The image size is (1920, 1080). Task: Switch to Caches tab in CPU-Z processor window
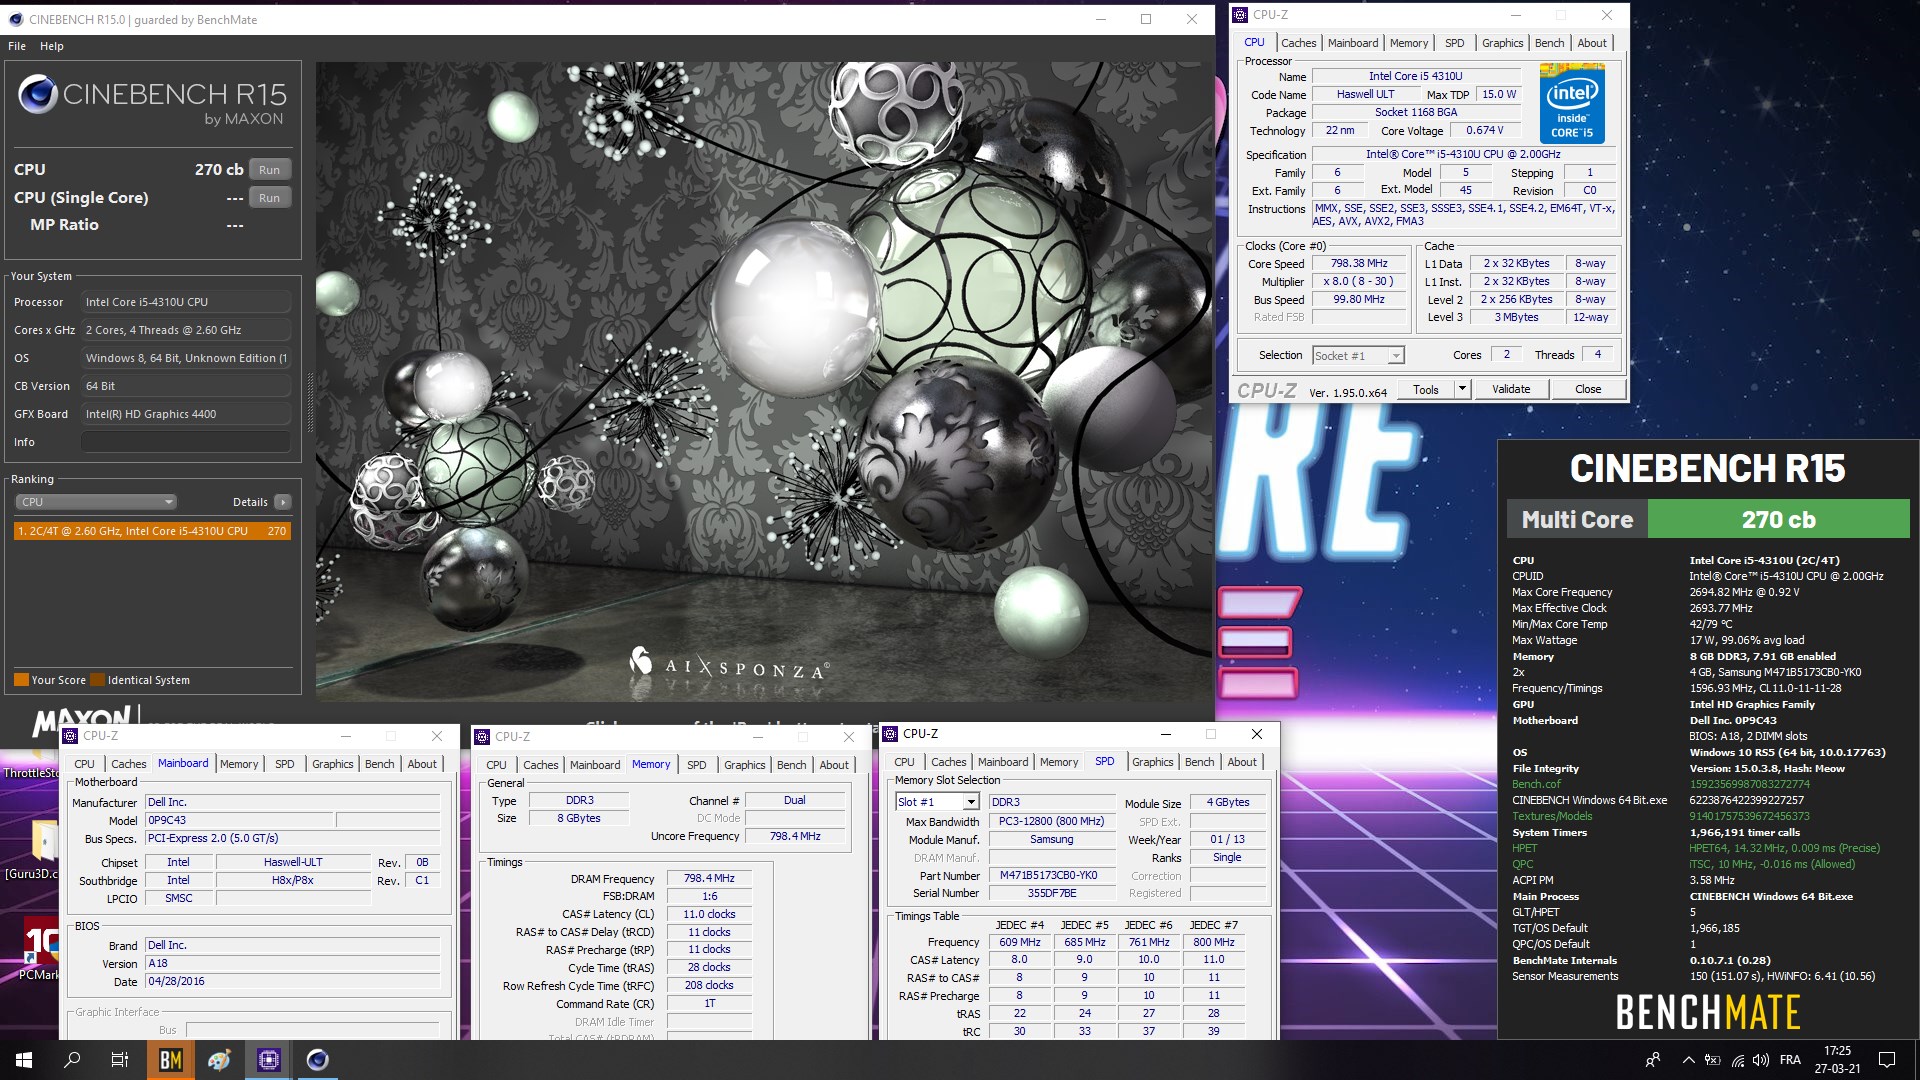pyautogui.click(x=1298, y=43)
